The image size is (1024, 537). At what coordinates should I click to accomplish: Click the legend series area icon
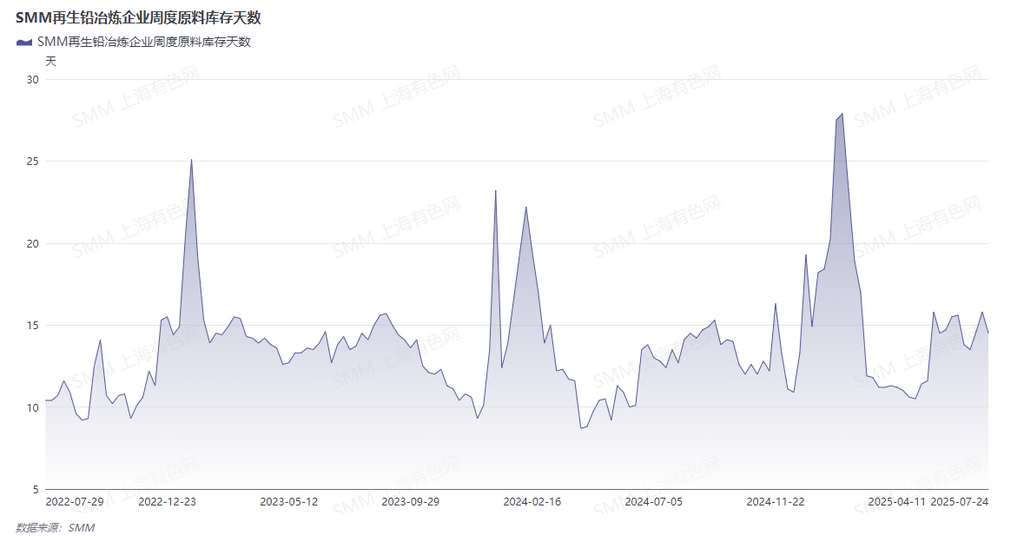click(x=24, y=42)
